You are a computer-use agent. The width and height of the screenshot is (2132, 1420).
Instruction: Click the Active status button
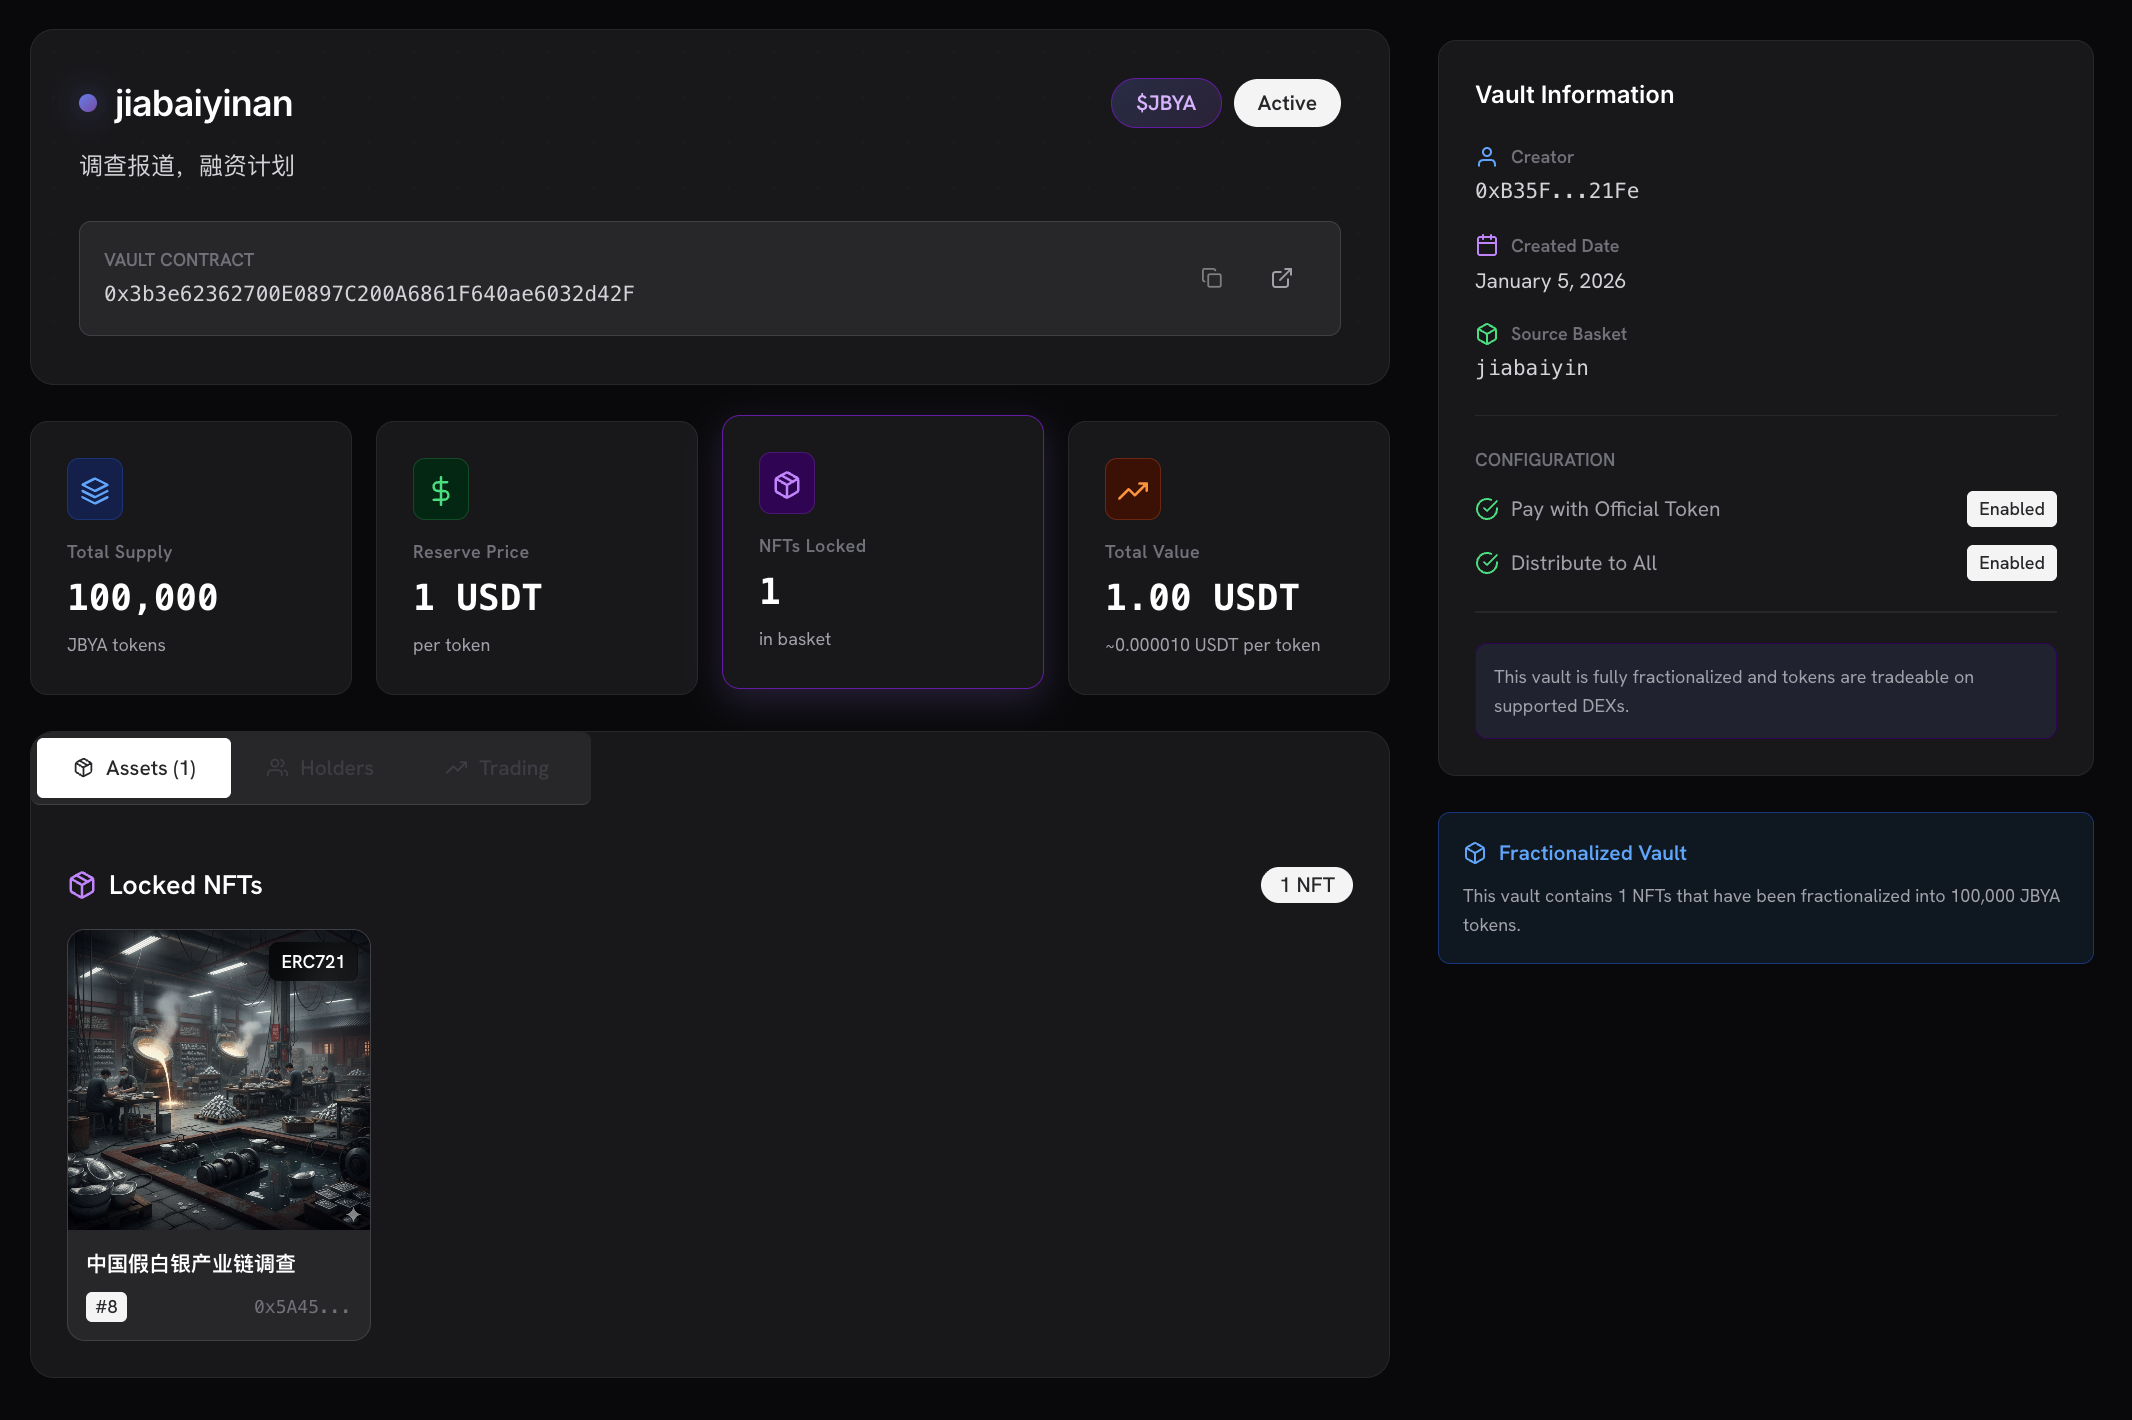(1286, 103)
